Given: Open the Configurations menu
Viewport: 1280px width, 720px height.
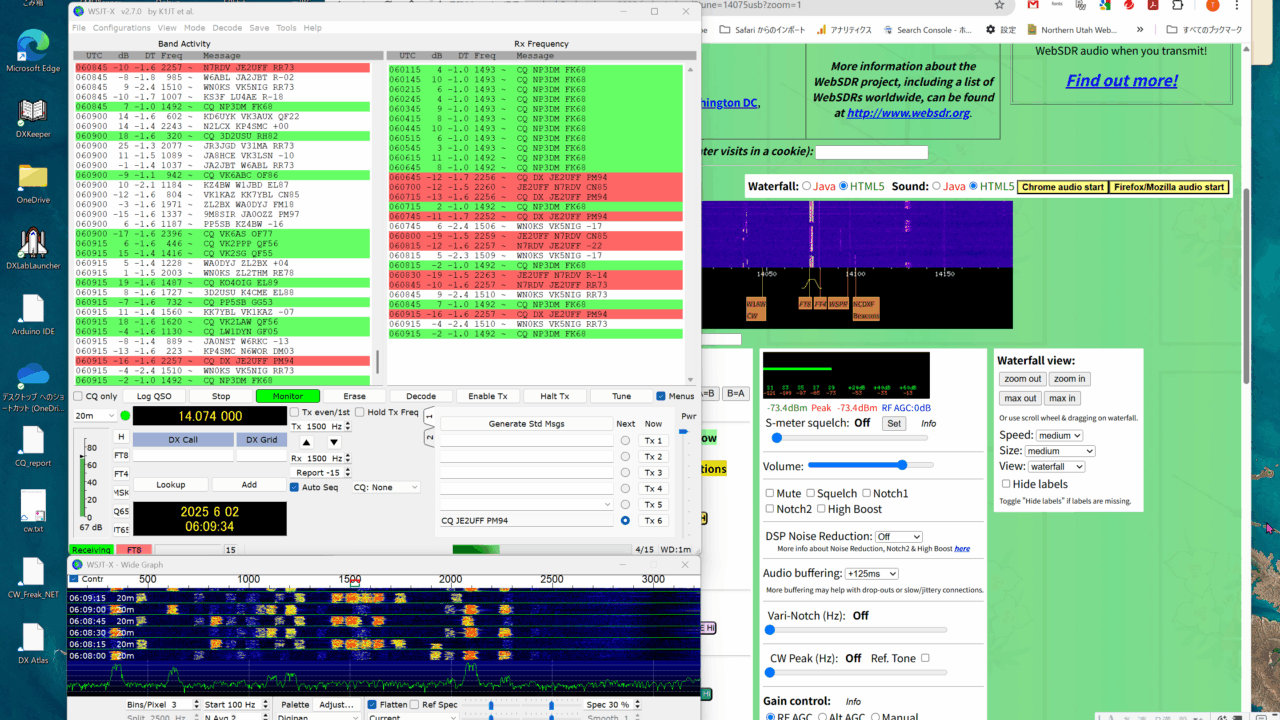Looking at the screenshot, I should pos(122,28).
